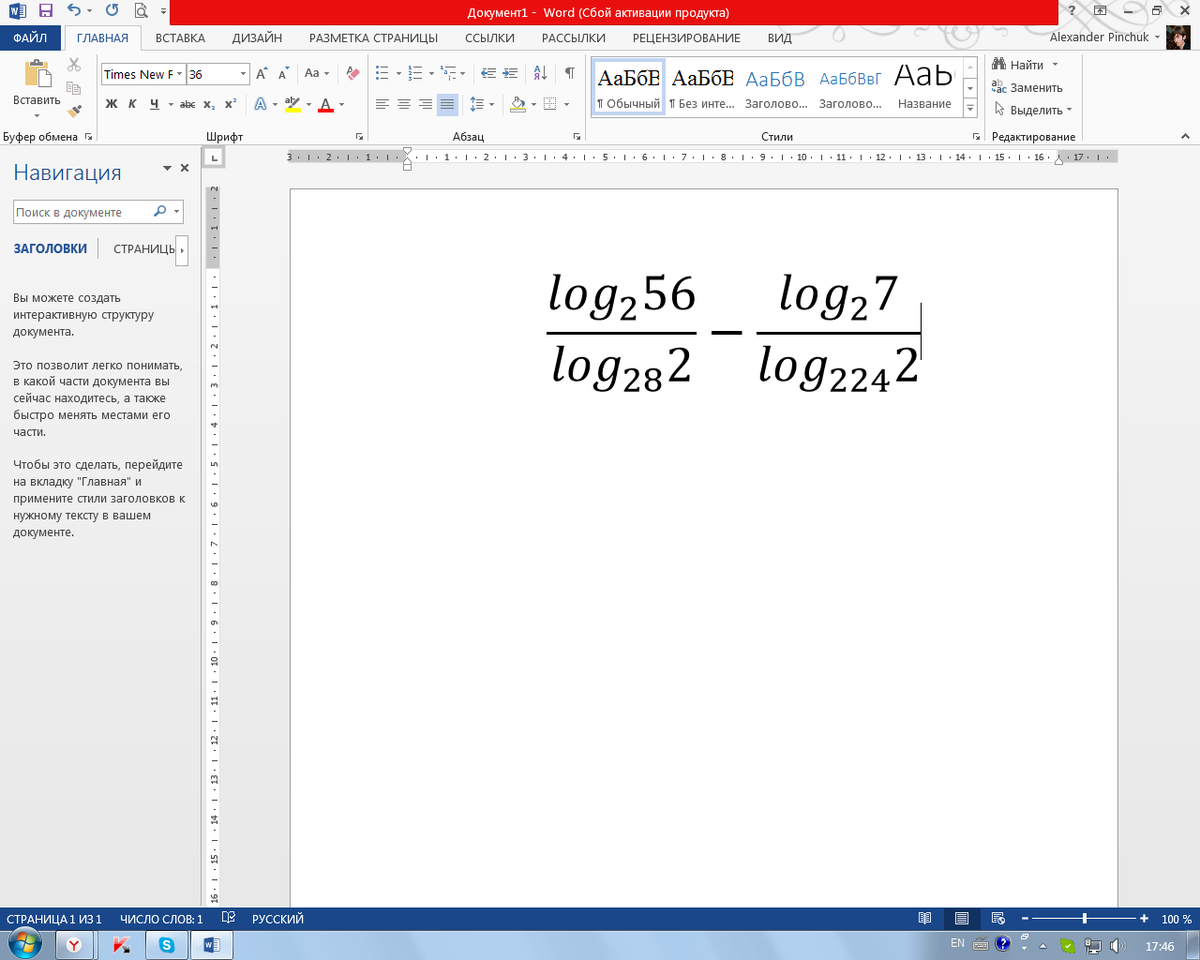This screenshot has width=1200, height=960.
Task: Open print preview from quick access toolbar
Action: pyautogui.click(x=140, y=11)
